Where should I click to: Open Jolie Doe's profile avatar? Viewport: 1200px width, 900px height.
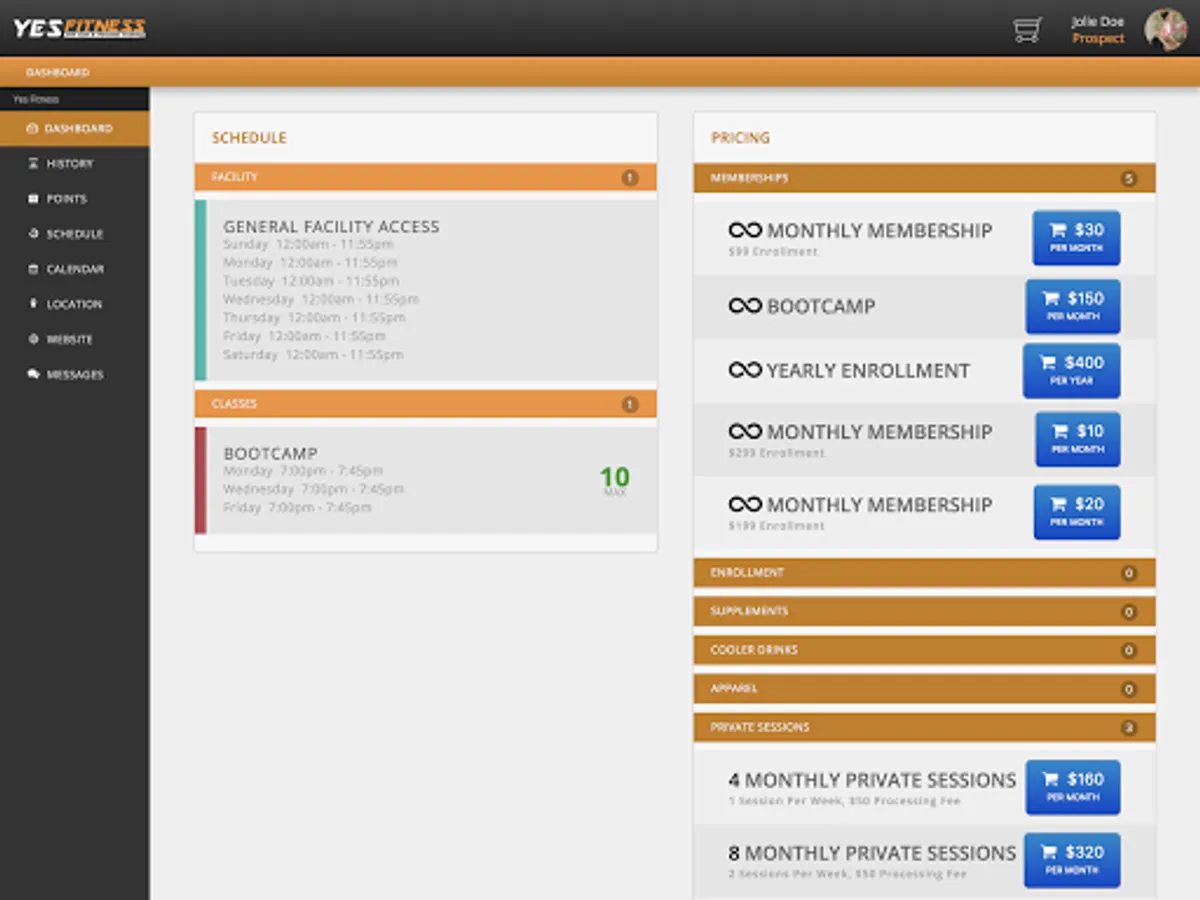pyautogui.click(x=1165, y=30)
